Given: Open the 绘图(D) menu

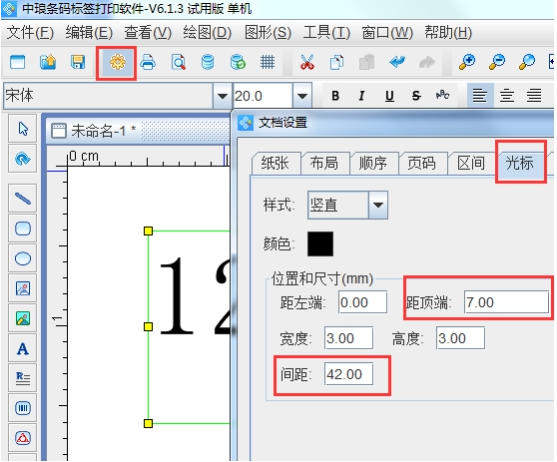Looking at the screenshot, I should click(207, 33).
